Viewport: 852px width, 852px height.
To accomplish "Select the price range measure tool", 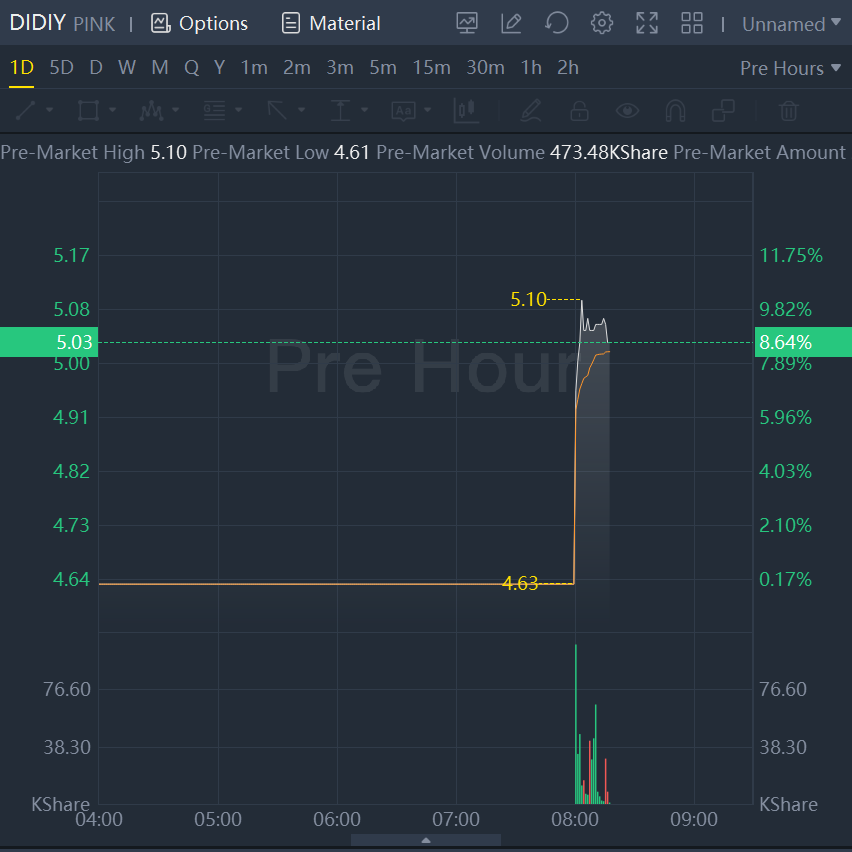I will point(340,110).
